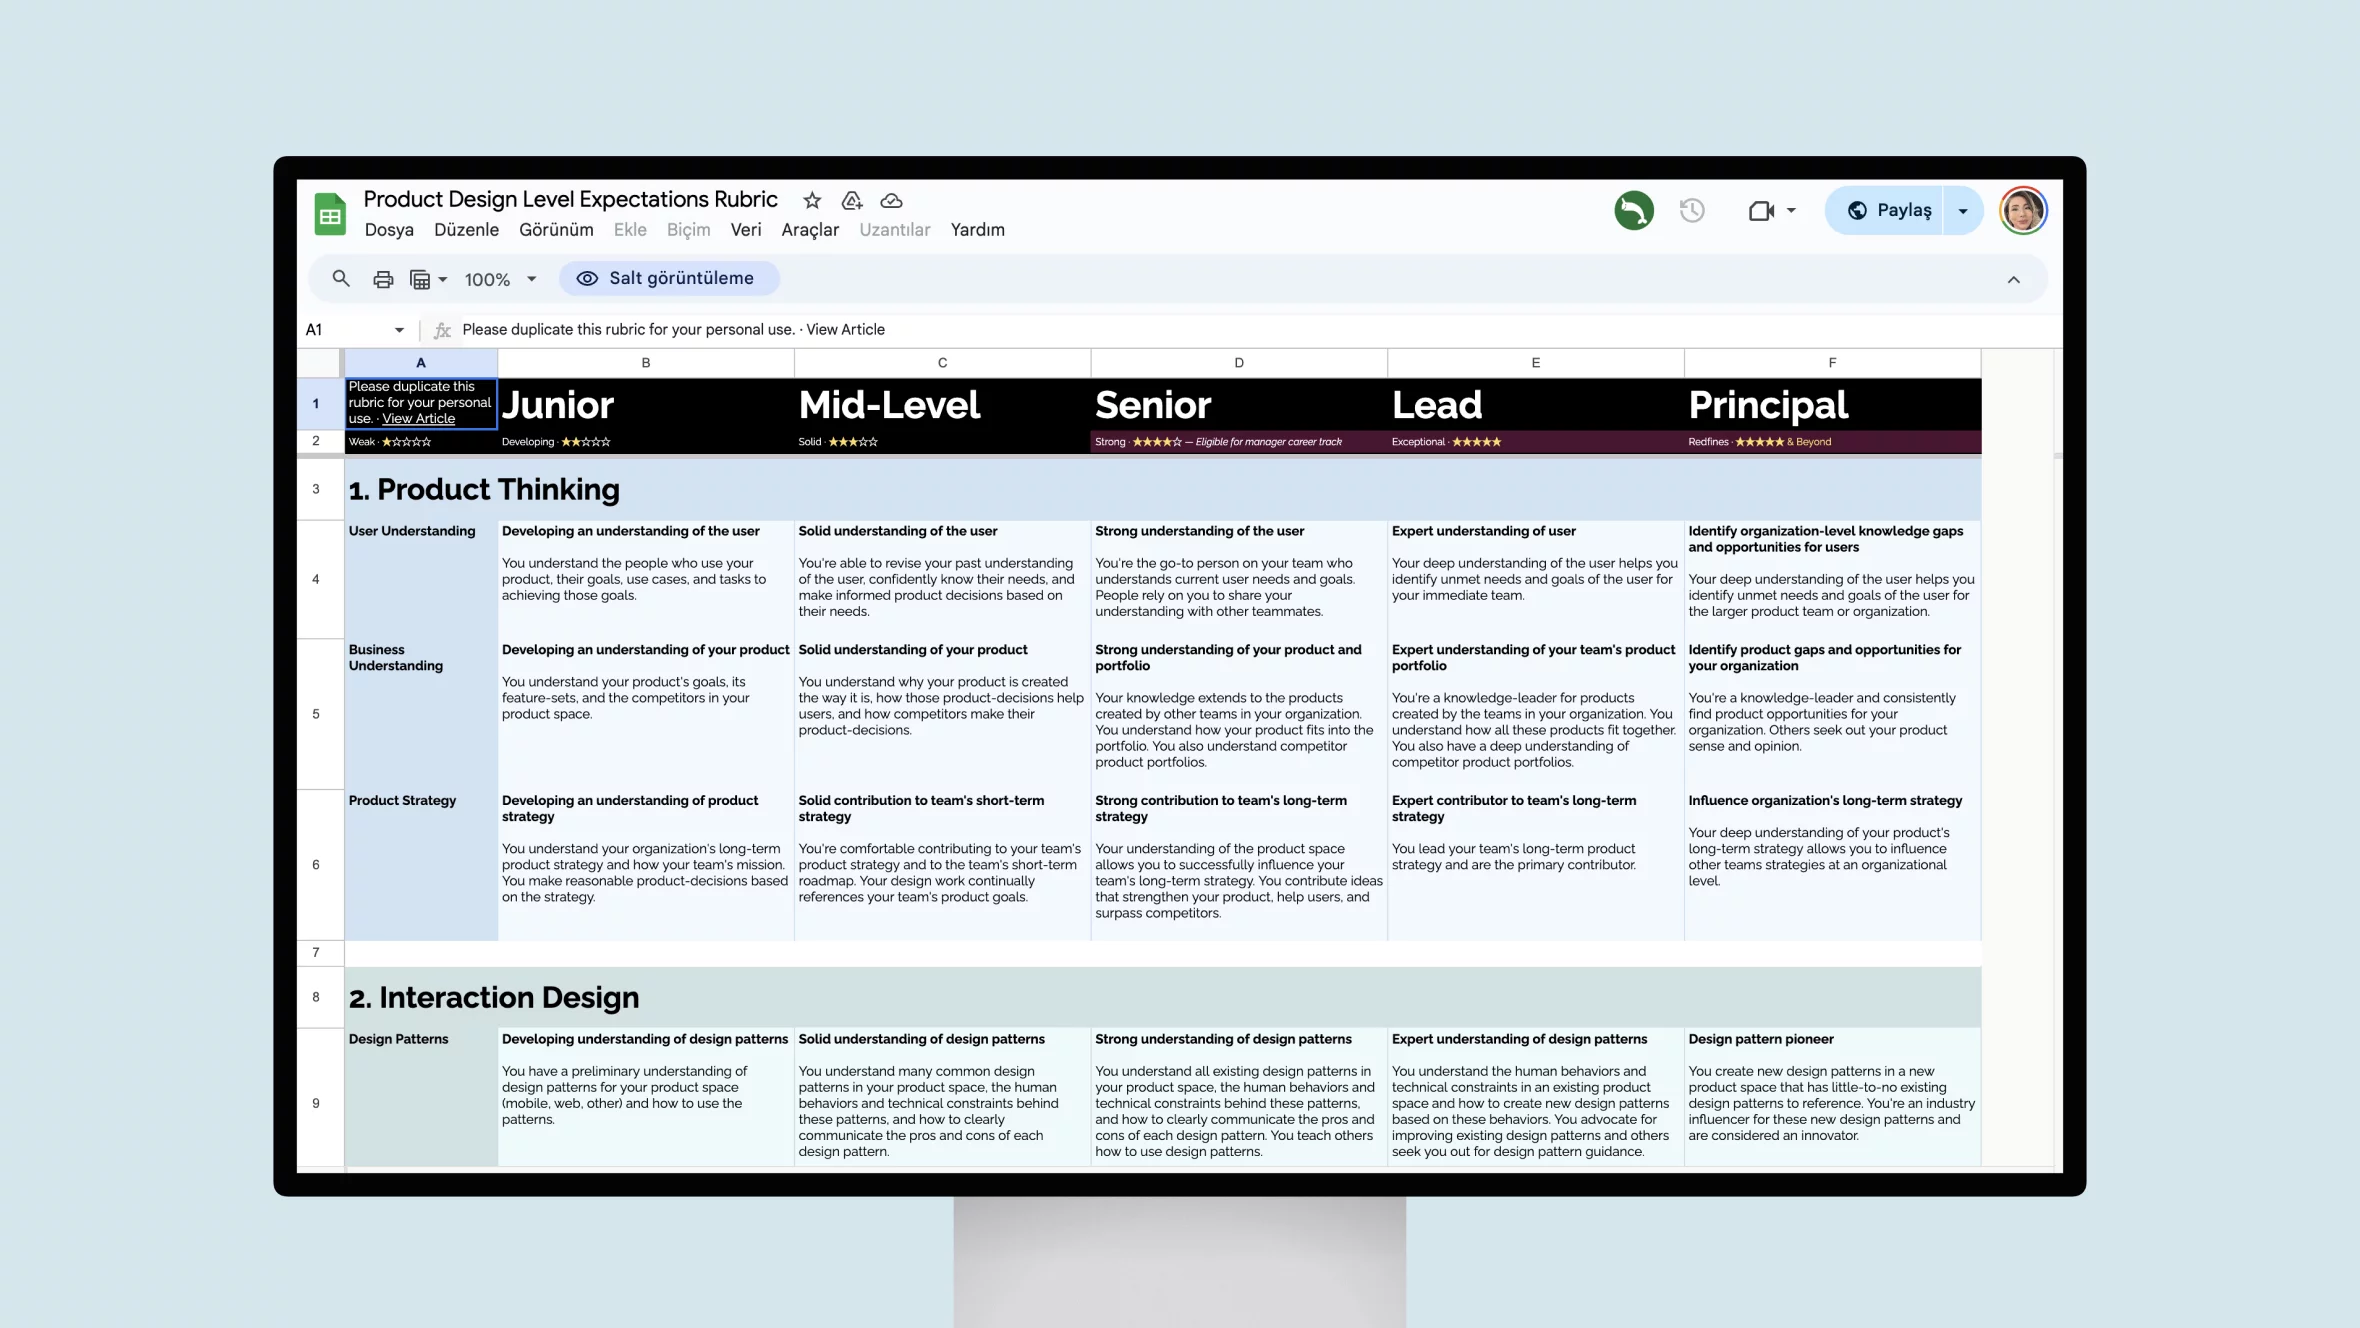This screenshot has width=2360, height=1328.
Task: Click the print icon in toolbar
Action: click(x=383, y=277)
